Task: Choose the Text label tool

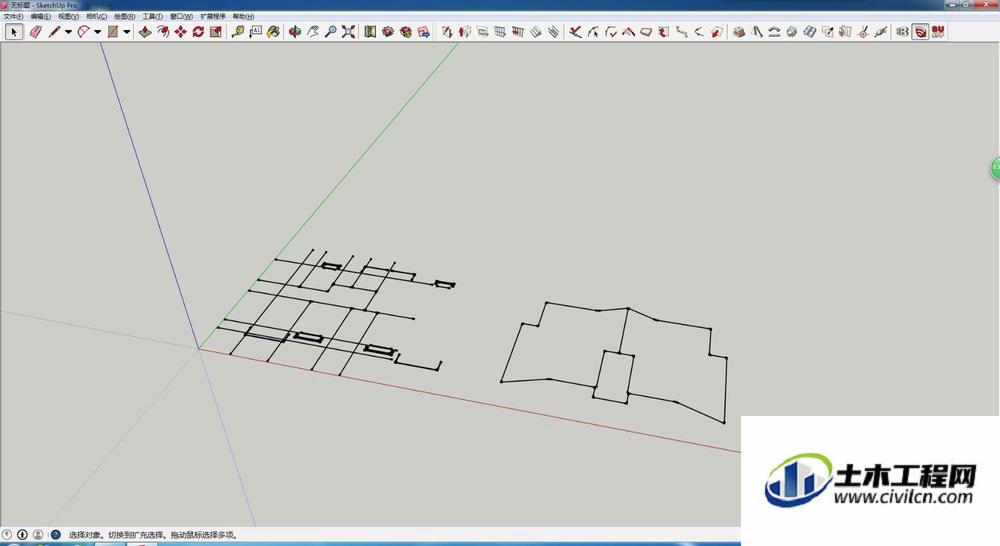Action: pos(256,31)
